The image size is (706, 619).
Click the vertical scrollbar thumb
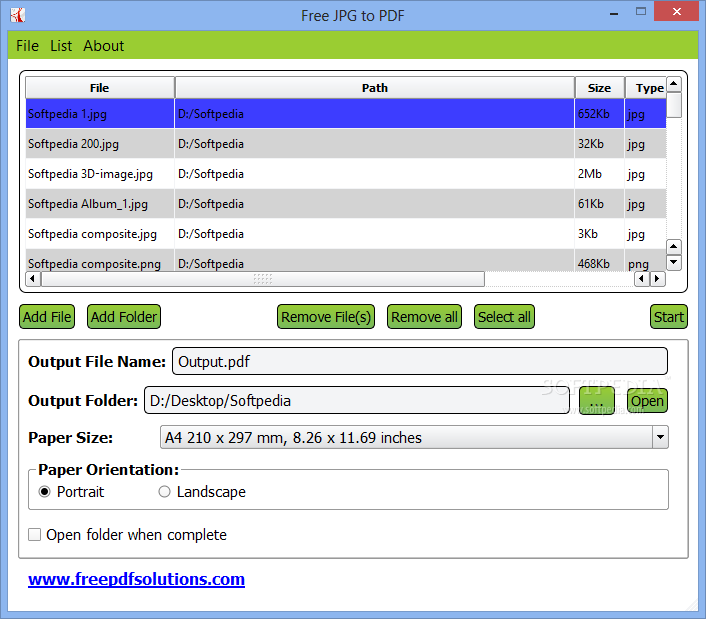tap(674, 105)
